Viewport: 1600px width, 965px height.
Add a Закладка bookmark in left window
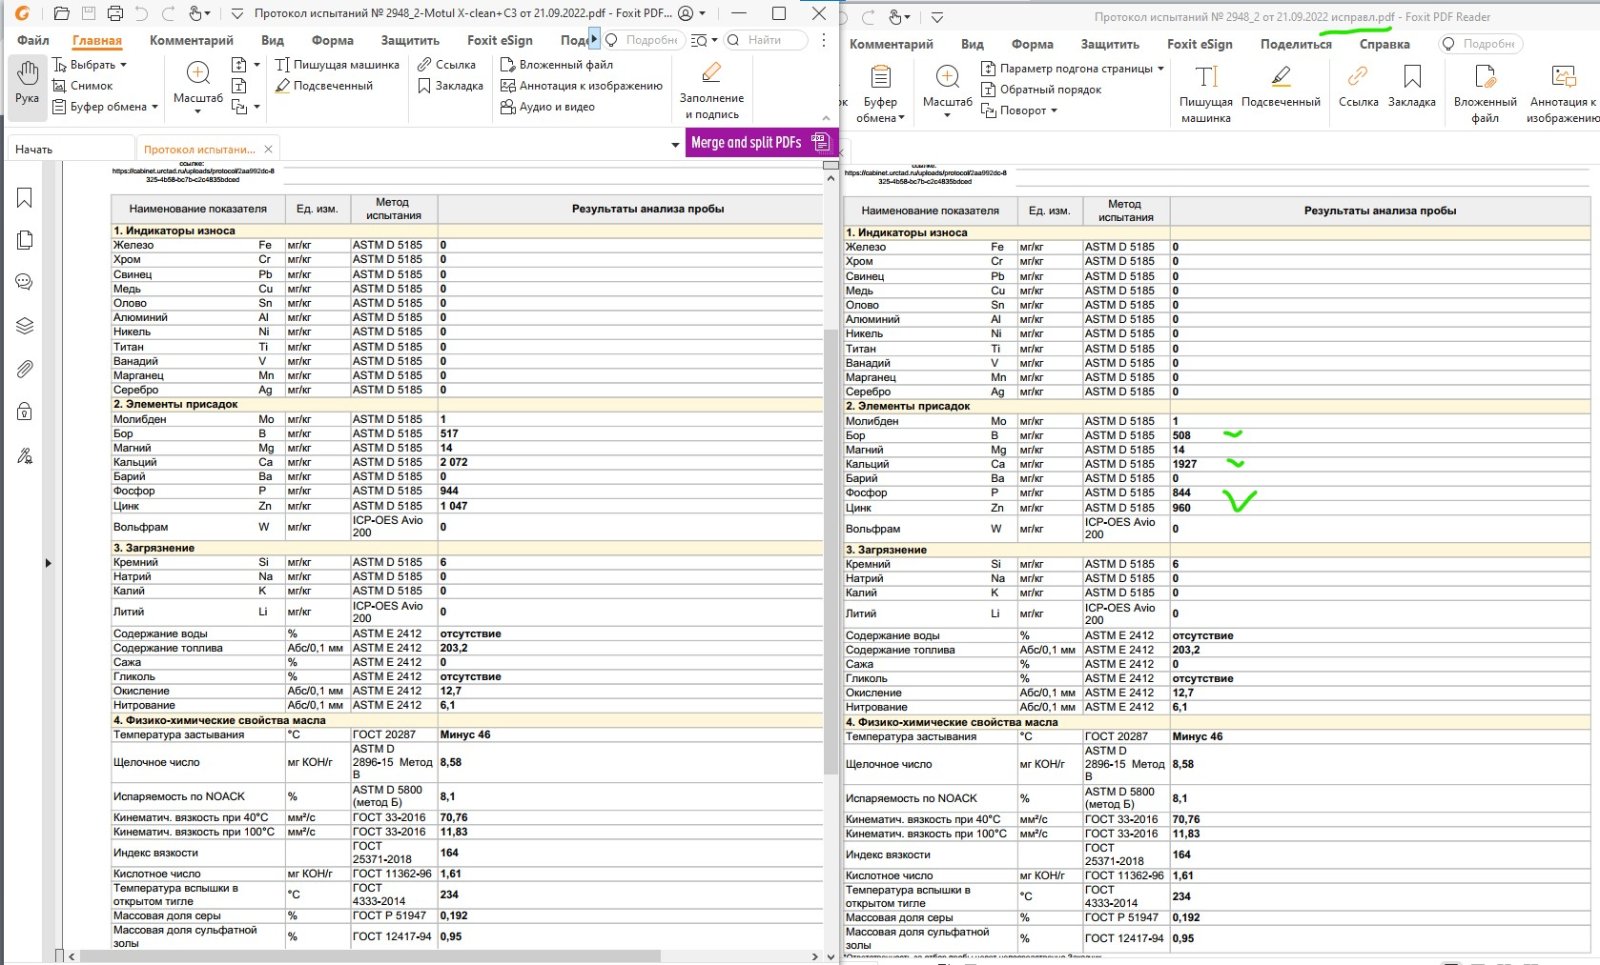[x=450, y=86]
